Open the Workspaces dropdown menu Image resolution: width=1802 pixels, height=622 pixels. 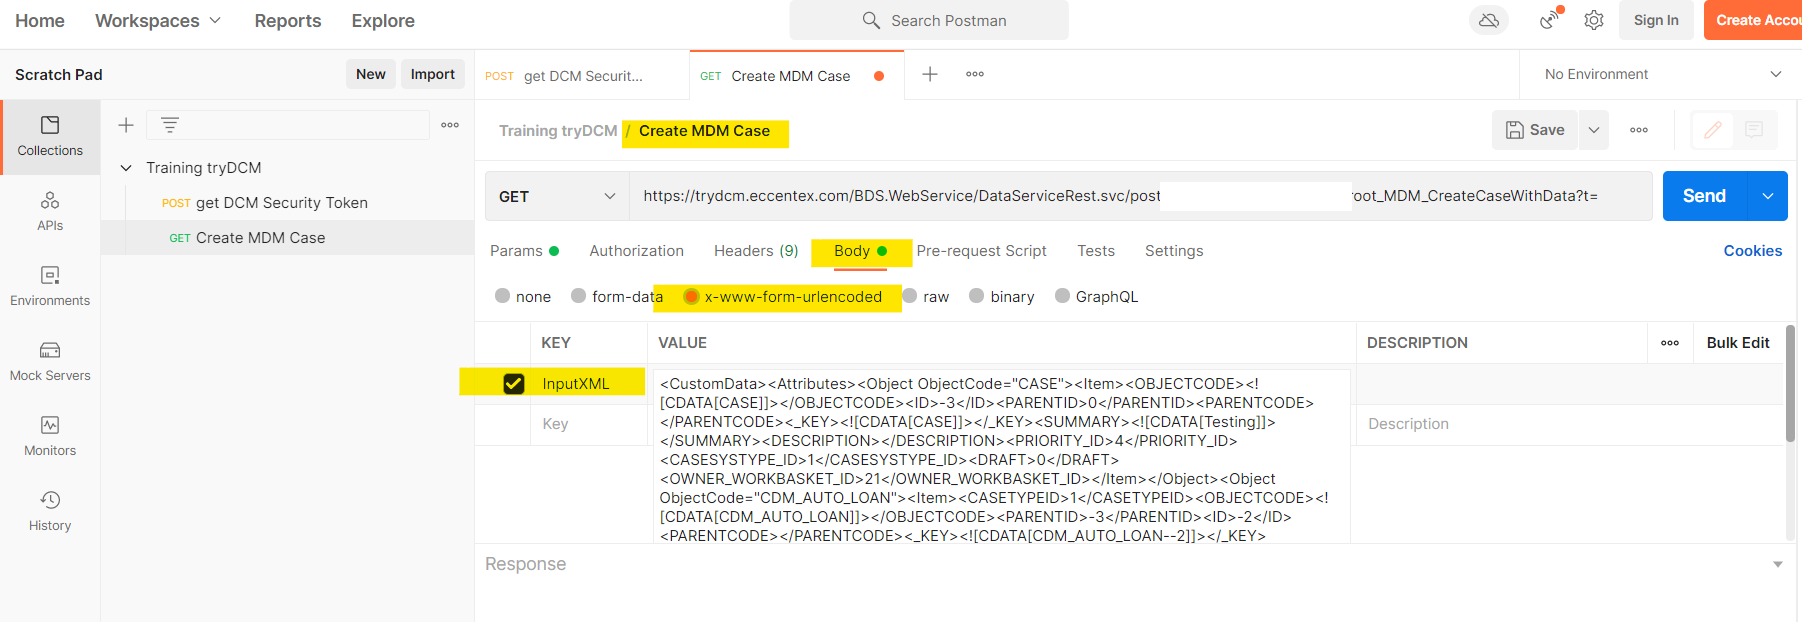158,21
